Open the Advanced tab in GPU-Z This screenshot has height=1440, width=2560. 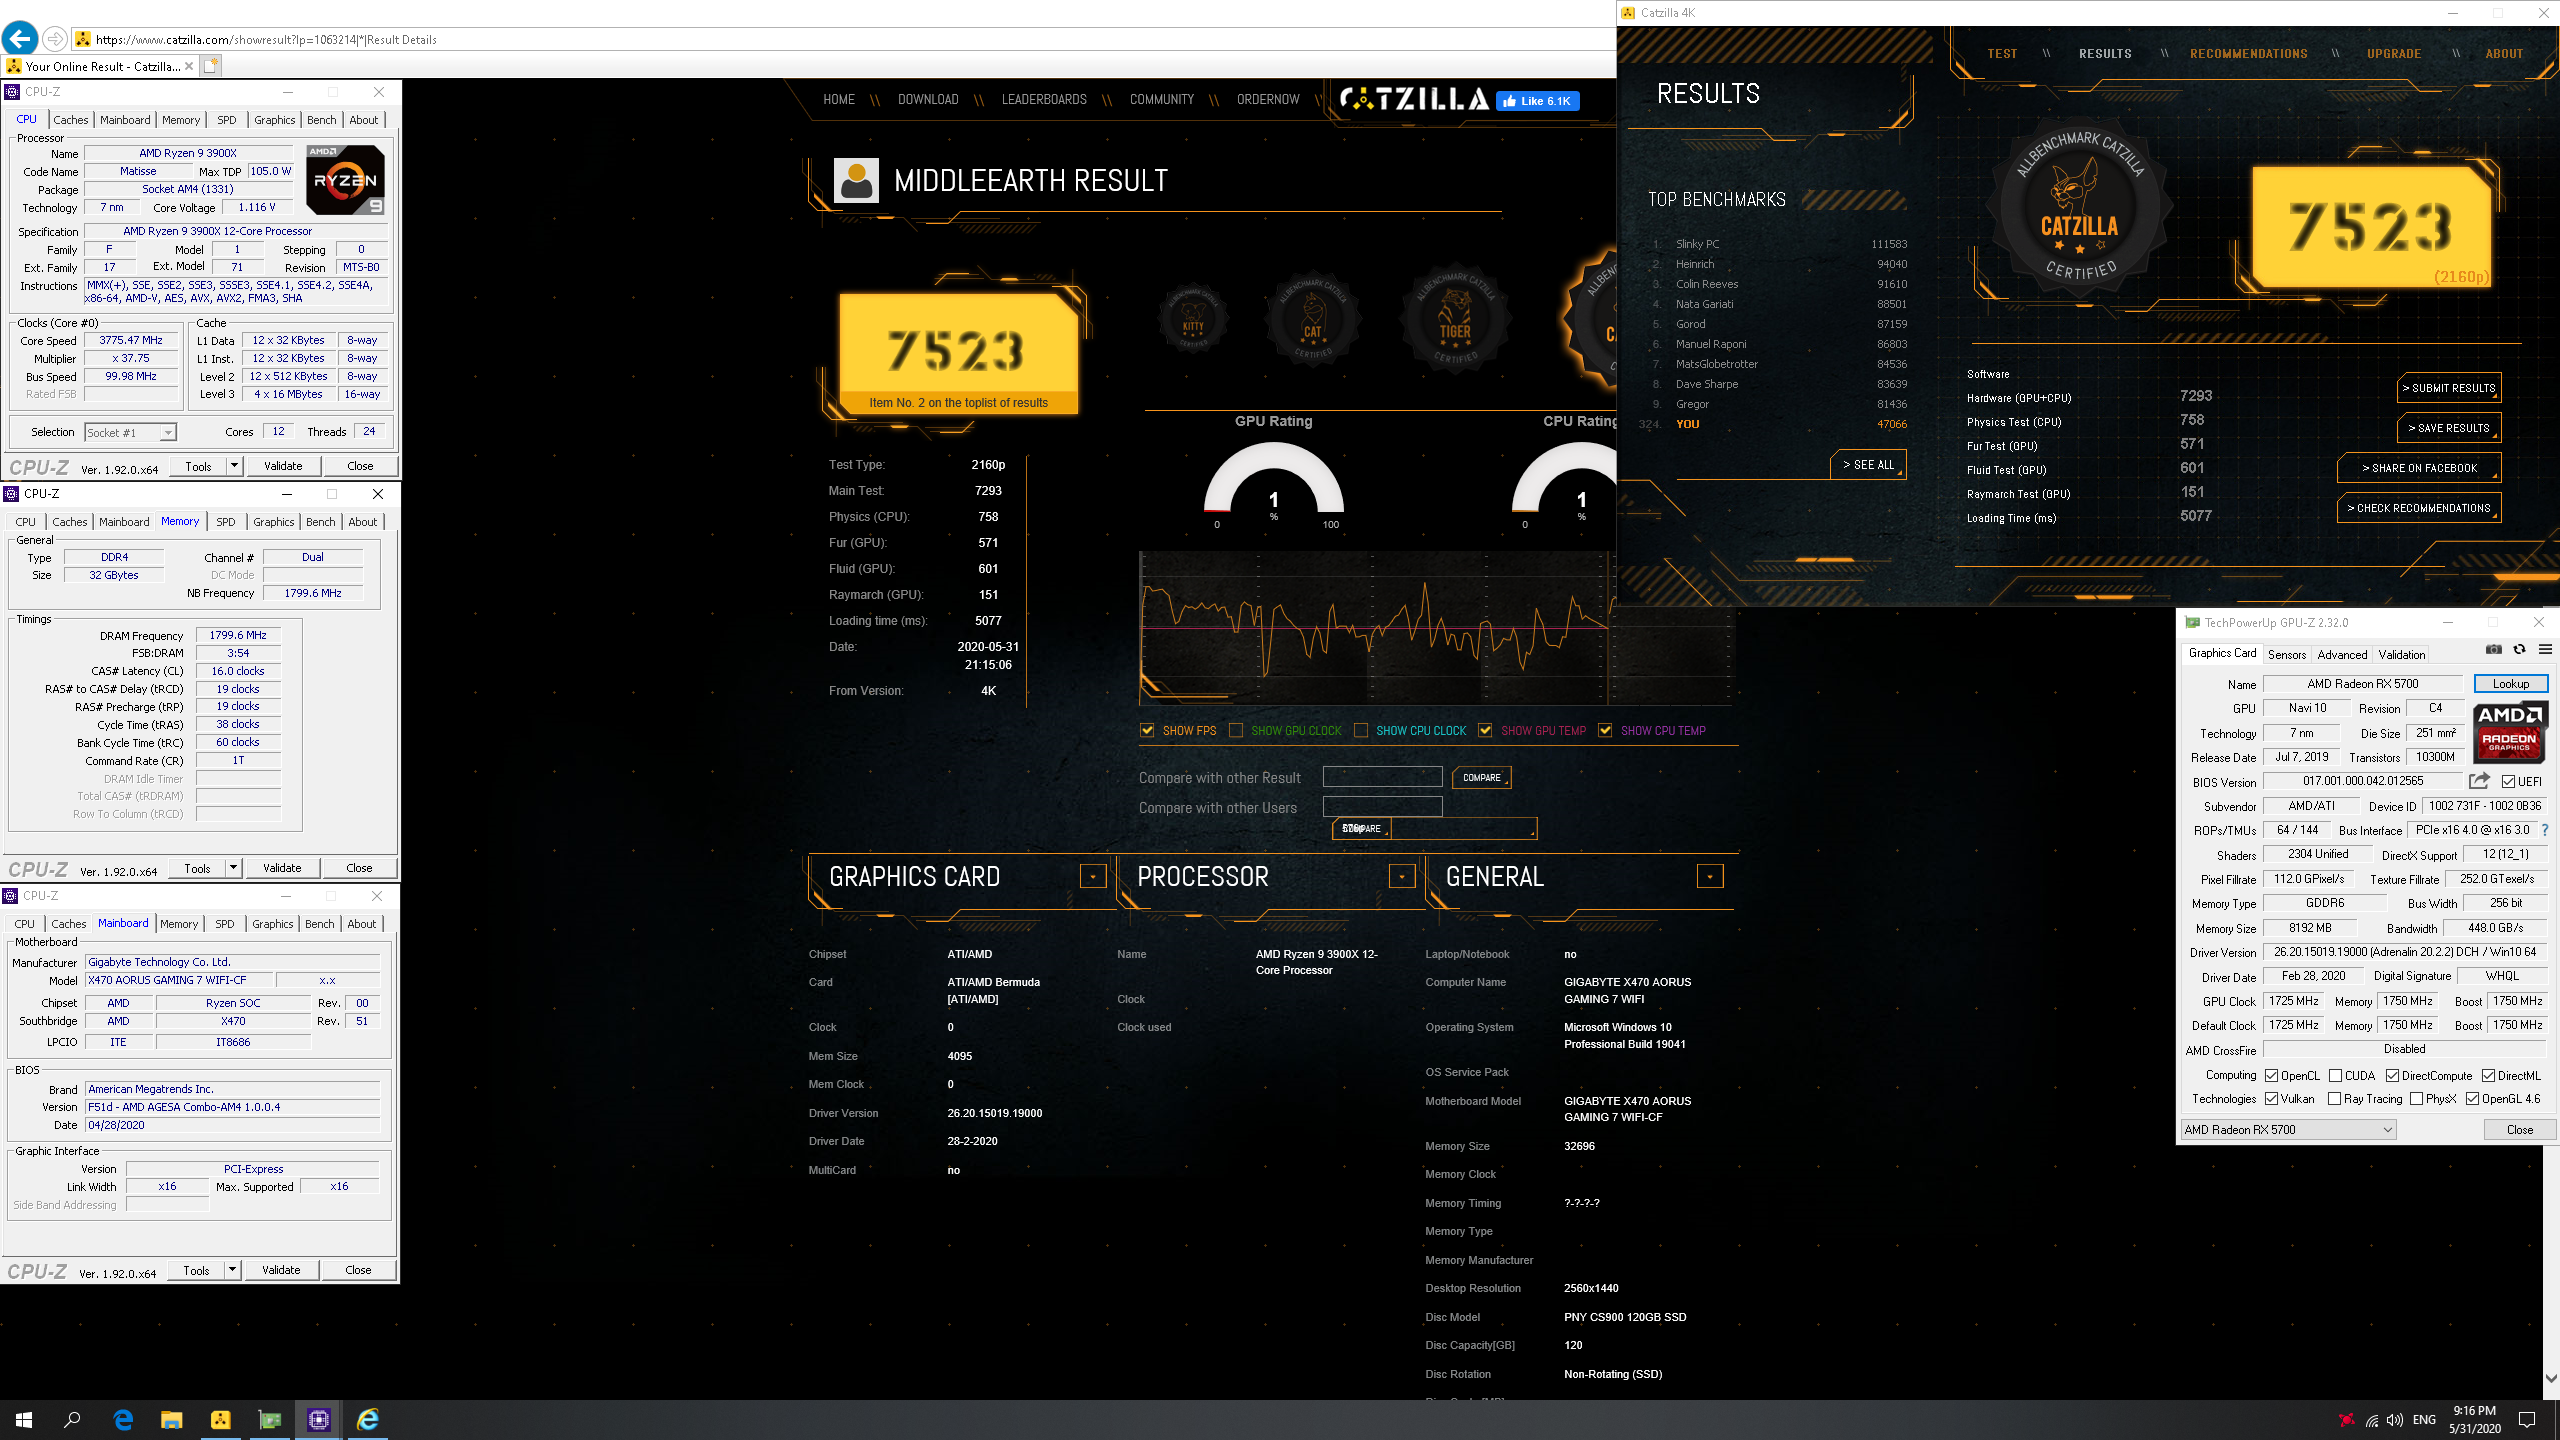coord(2342,655)
